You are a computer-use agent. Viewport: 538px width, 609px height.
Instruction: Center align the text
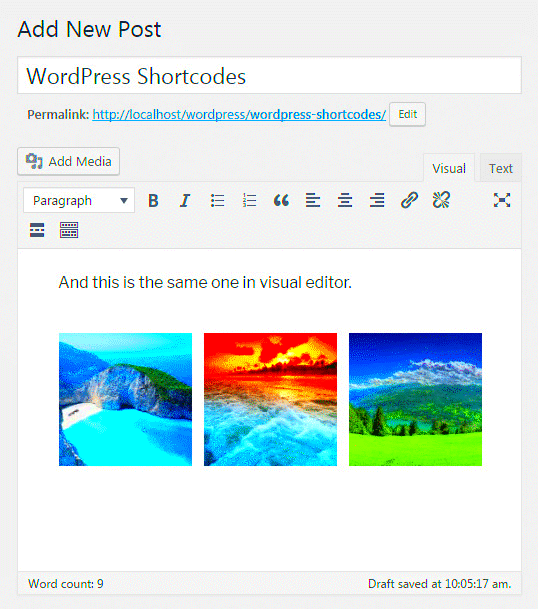point(345,200)
